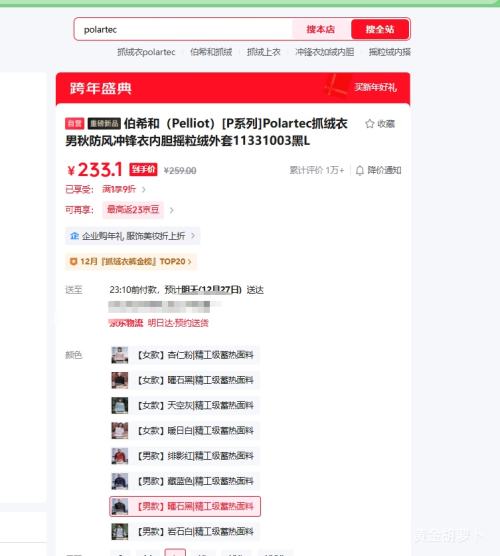Open the 【男款】藏蓝色 color thumbnail

tap(120, 481)
